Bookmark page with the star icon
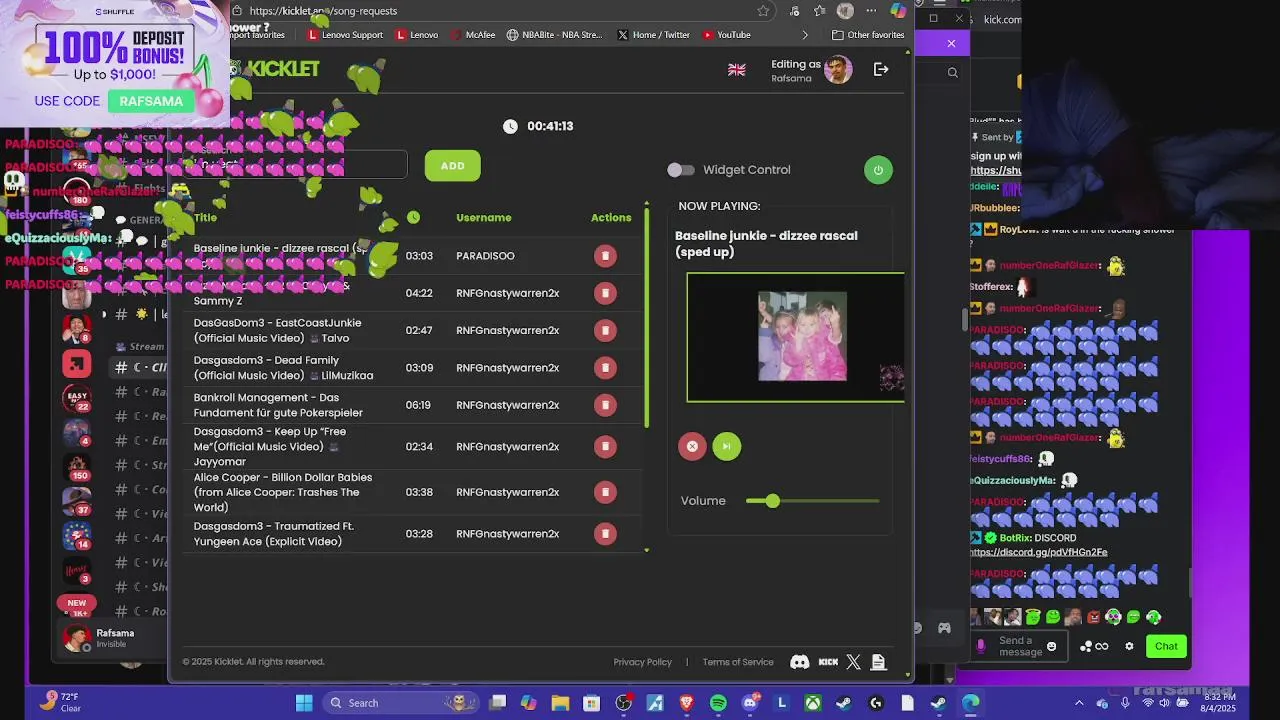The image size is (1280, 720). [x=763, y=11]
